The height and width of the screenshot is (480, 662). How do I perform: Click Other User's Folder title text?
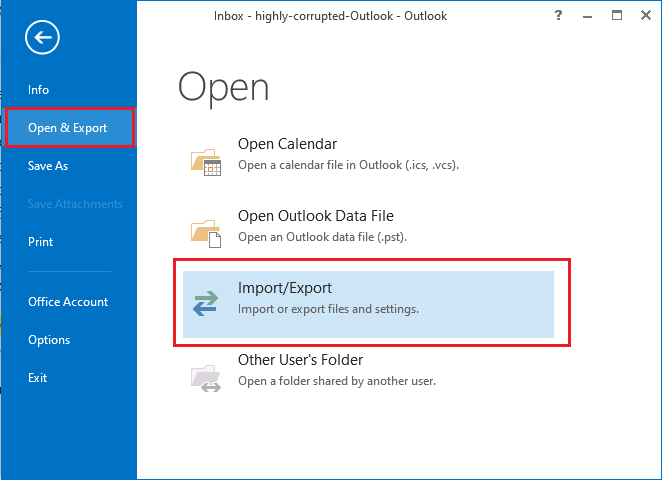tap(300, 360)
